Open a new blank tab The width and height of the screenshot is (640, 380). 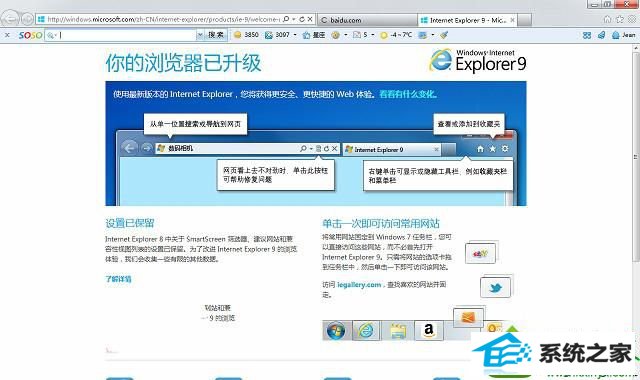click(x=525, y=20)
